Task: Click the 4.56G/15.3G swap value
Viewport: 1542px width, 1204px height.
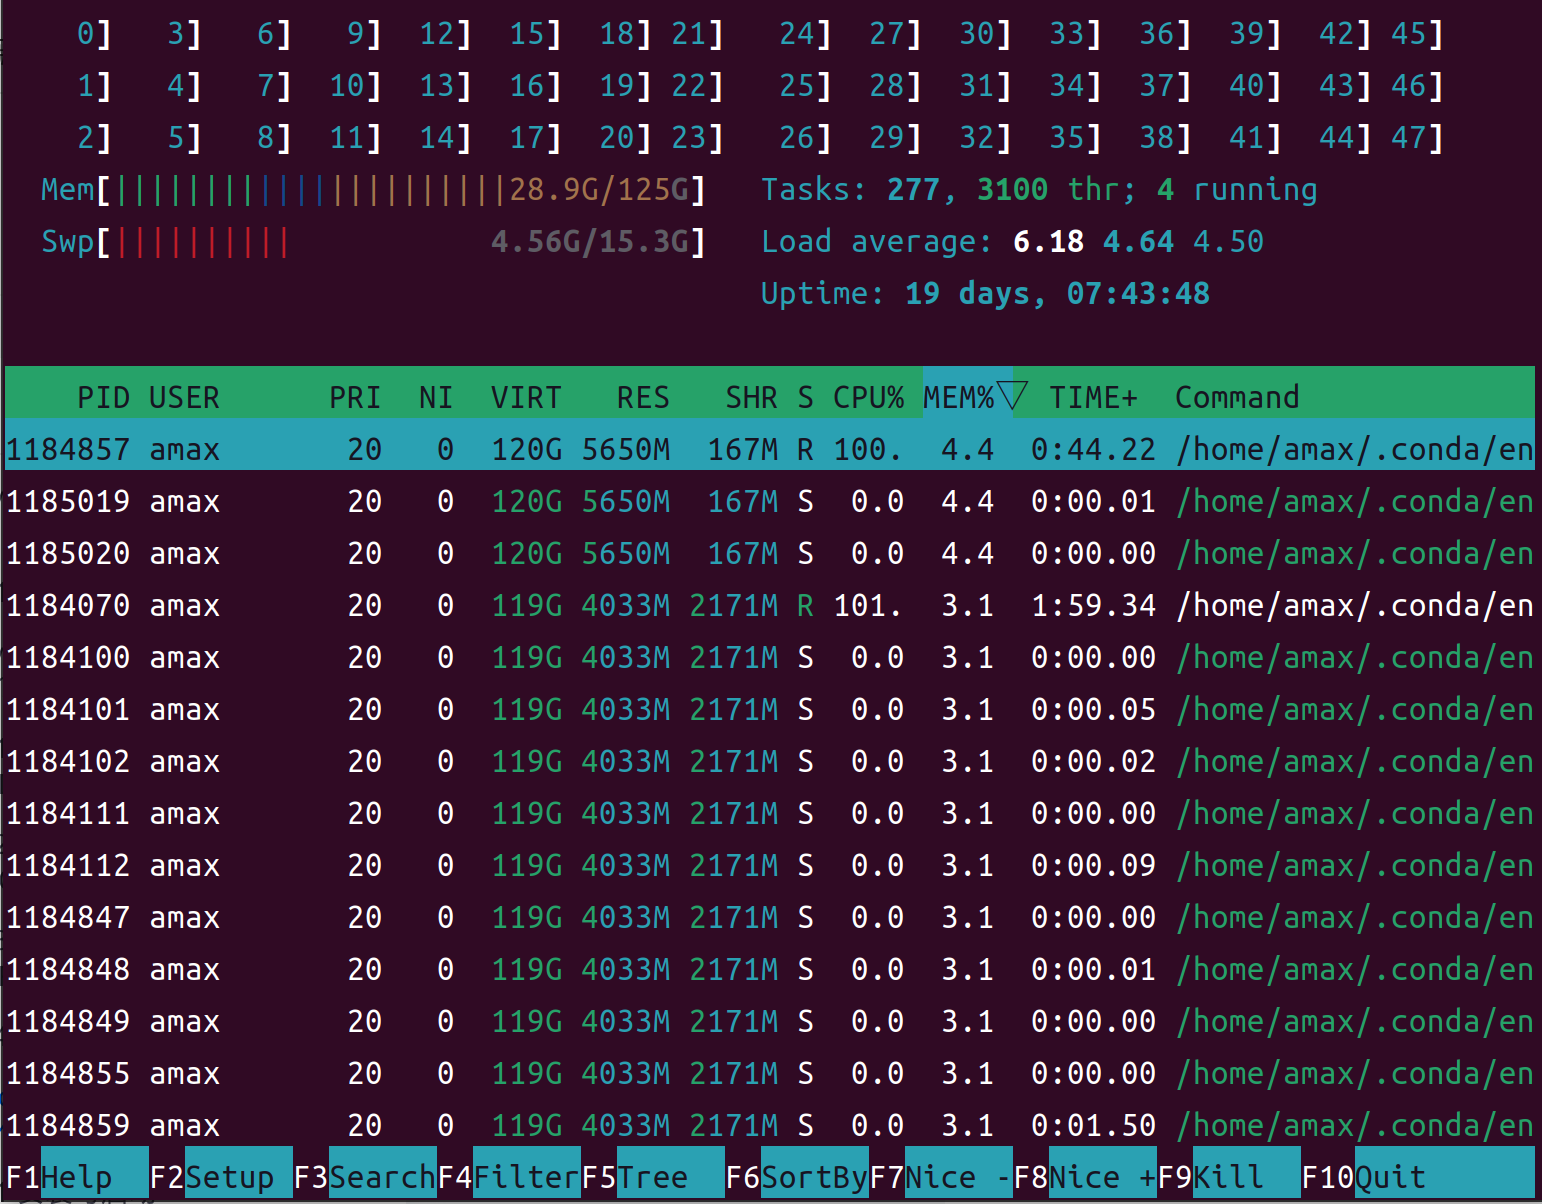Action: pos(590,241)
